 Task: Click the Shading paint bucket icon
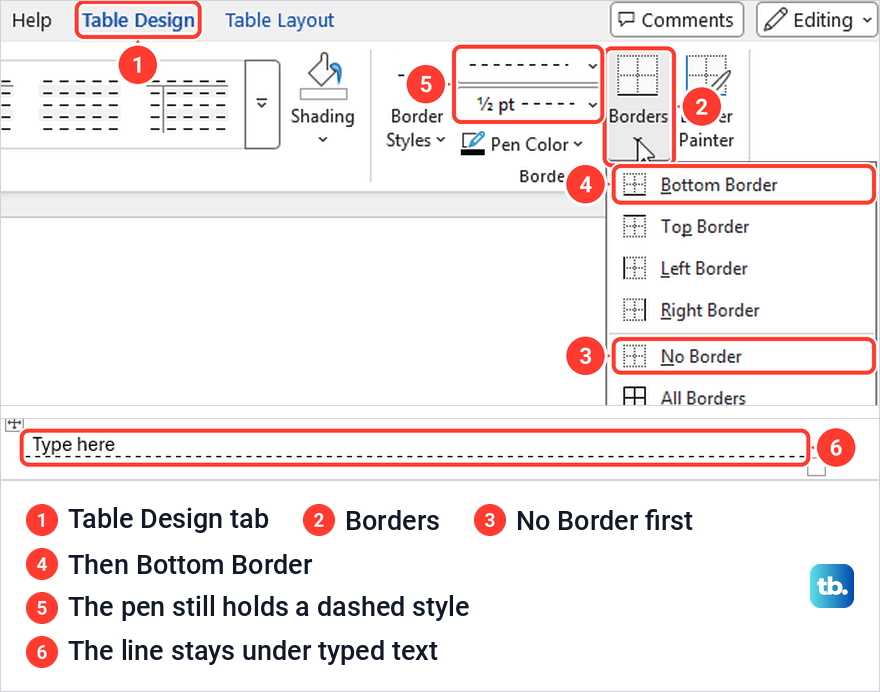point(323,76)
